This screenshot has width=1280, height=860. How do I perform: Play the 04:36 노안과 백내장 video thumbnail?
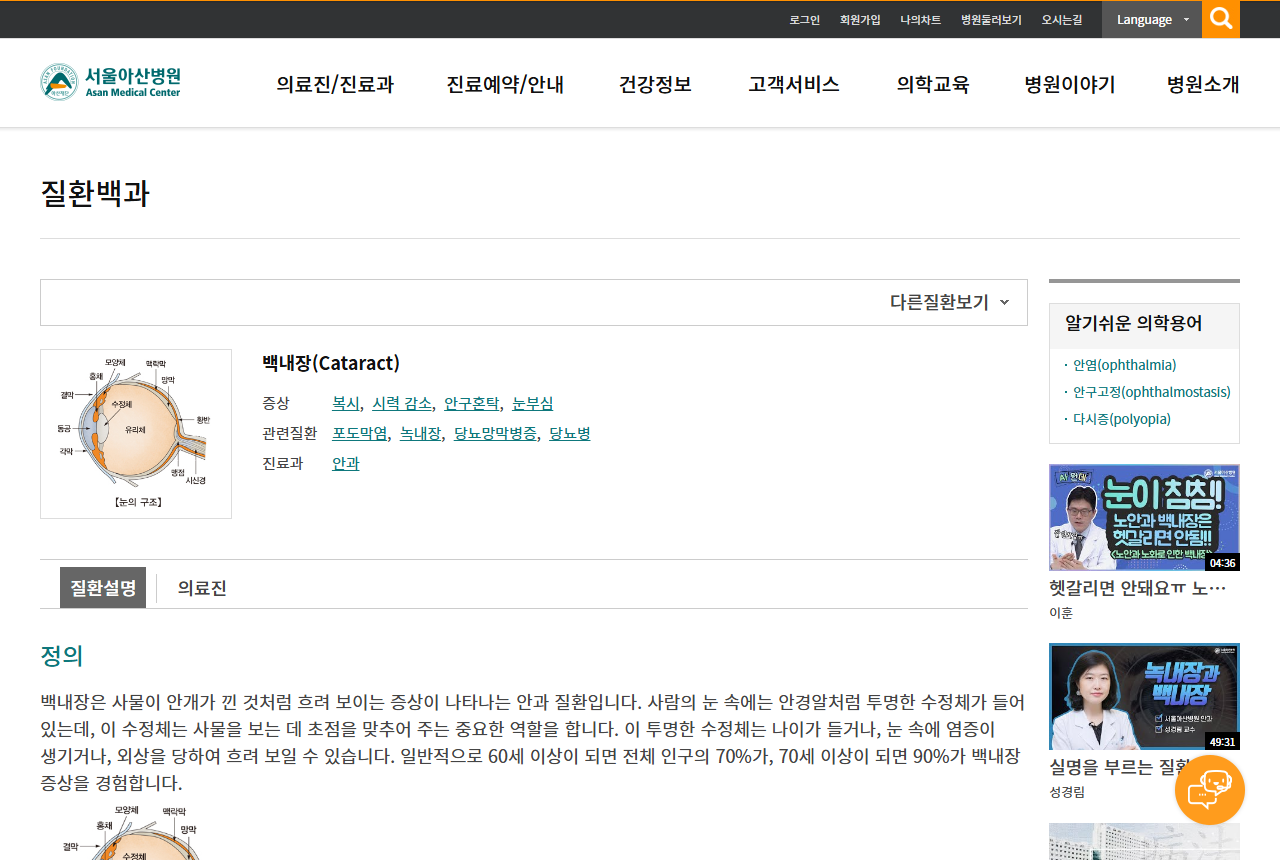pyautogui.click(x=1144, y=517)
